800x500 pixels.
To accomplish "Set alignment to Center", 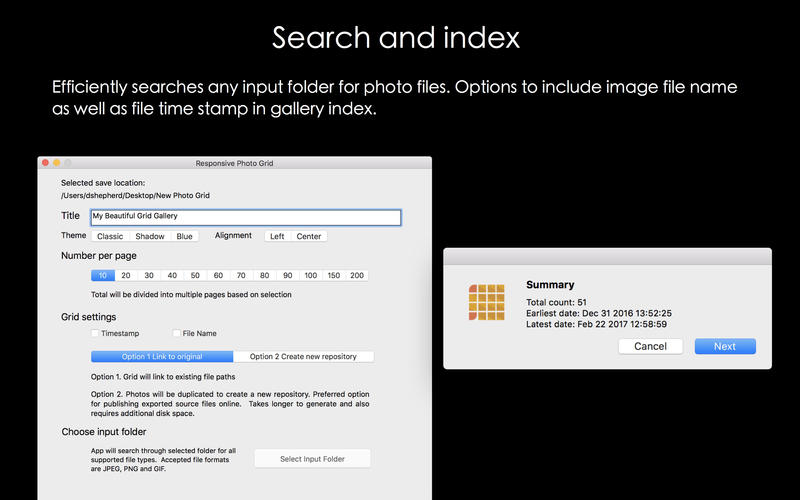I will [309, 236].
